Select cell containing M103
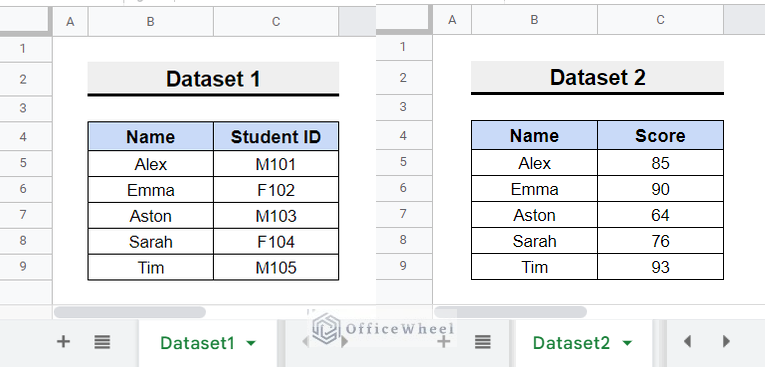Image resolution: width=765 pixels, height=367 pixels. point(276,216)
